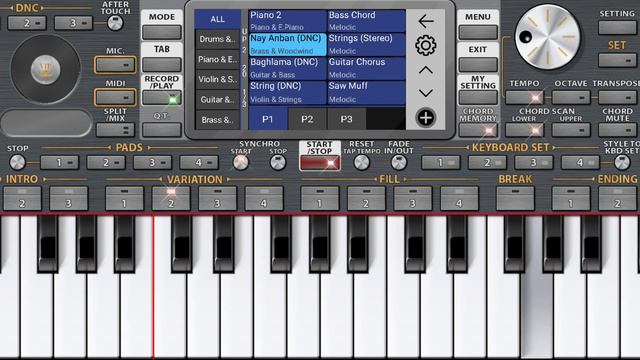Tap the Synchro Stop knob
Screen dimensions: 640x360
[x=278, y=163]
